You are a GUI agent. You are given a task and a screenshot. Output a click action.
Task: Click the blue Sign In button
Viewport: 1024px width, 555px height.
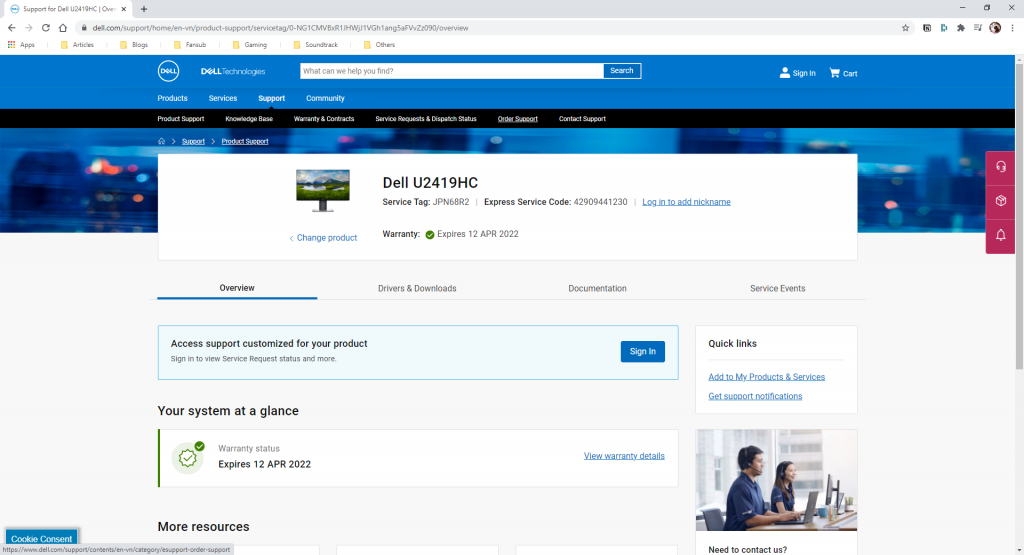pos(643,351)
